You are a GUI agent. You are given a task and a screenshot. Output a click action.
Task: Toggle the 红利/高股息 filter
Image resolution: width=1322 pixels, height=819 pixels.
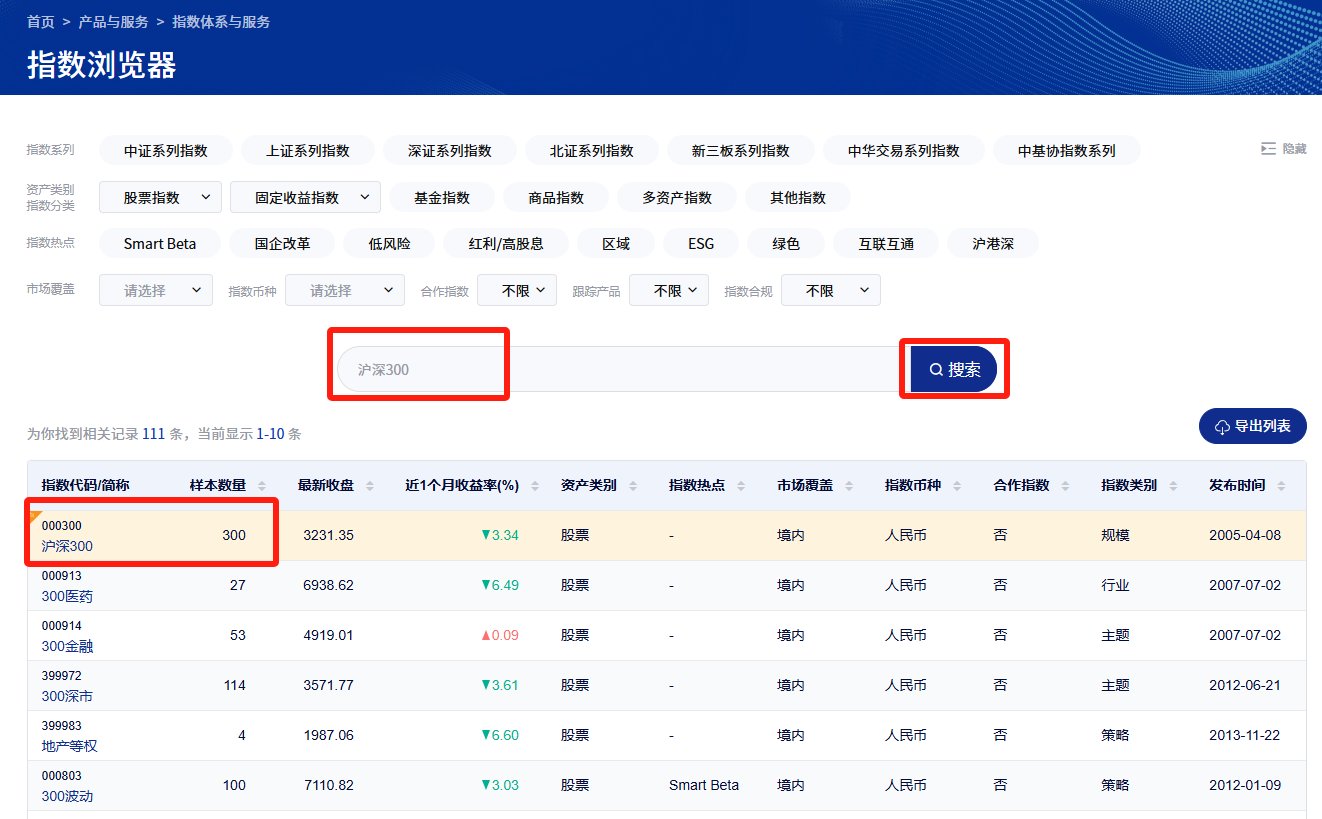tap(506, 243)
